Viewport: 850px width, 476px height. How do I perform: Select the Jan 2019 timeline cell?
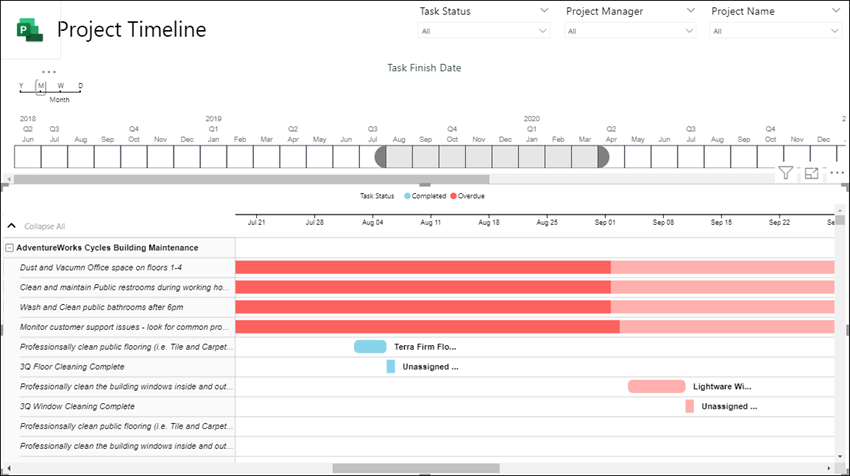point(214,157)
